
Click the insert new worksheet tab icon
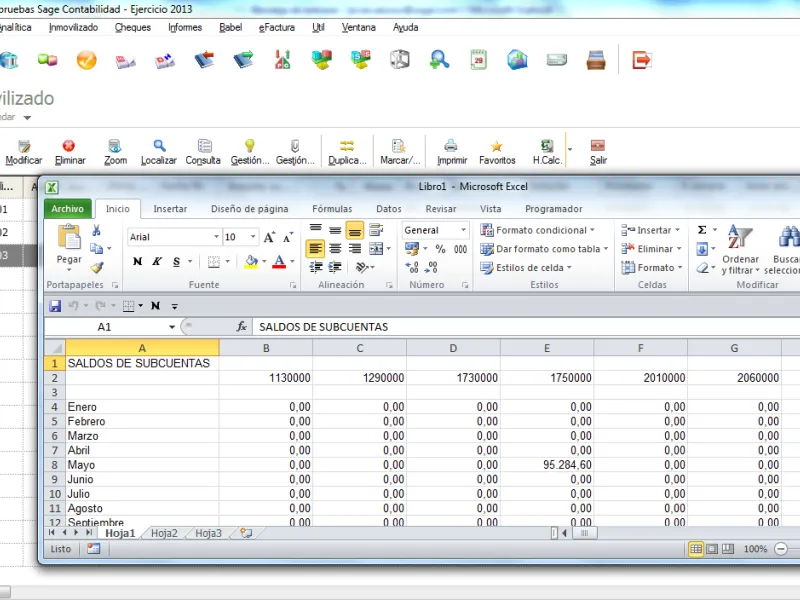[x=246, y=533]
